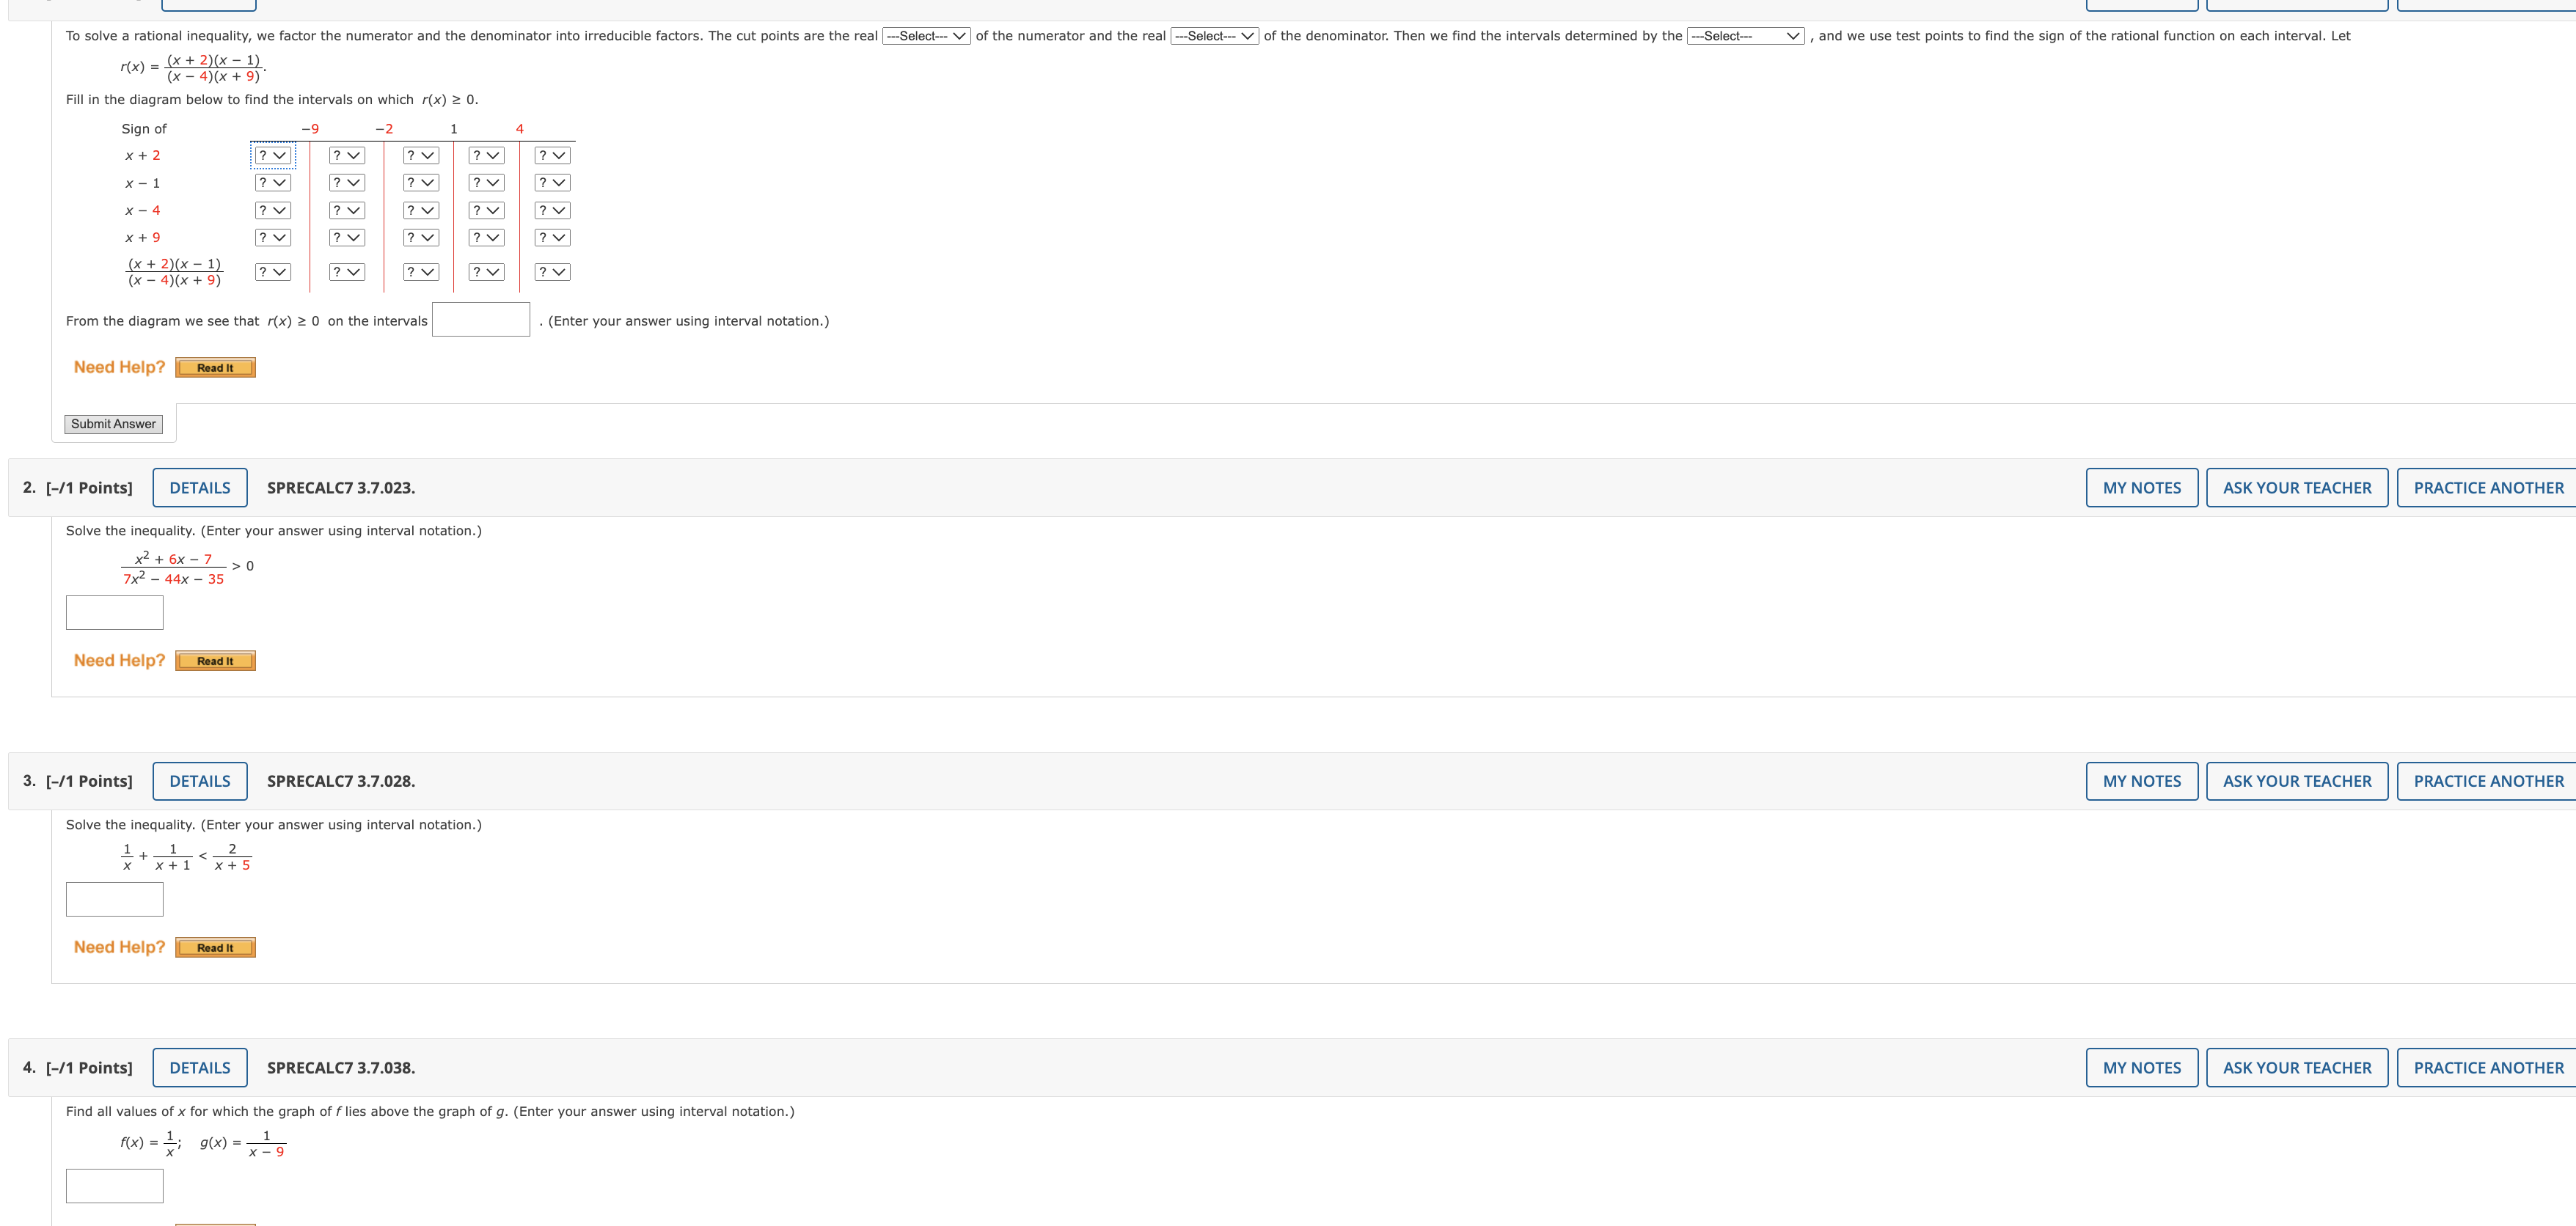The width and height of the screenshot is (2576, 1226).
Task: Click Read It button in question 3
Action: tap(215, 948)
